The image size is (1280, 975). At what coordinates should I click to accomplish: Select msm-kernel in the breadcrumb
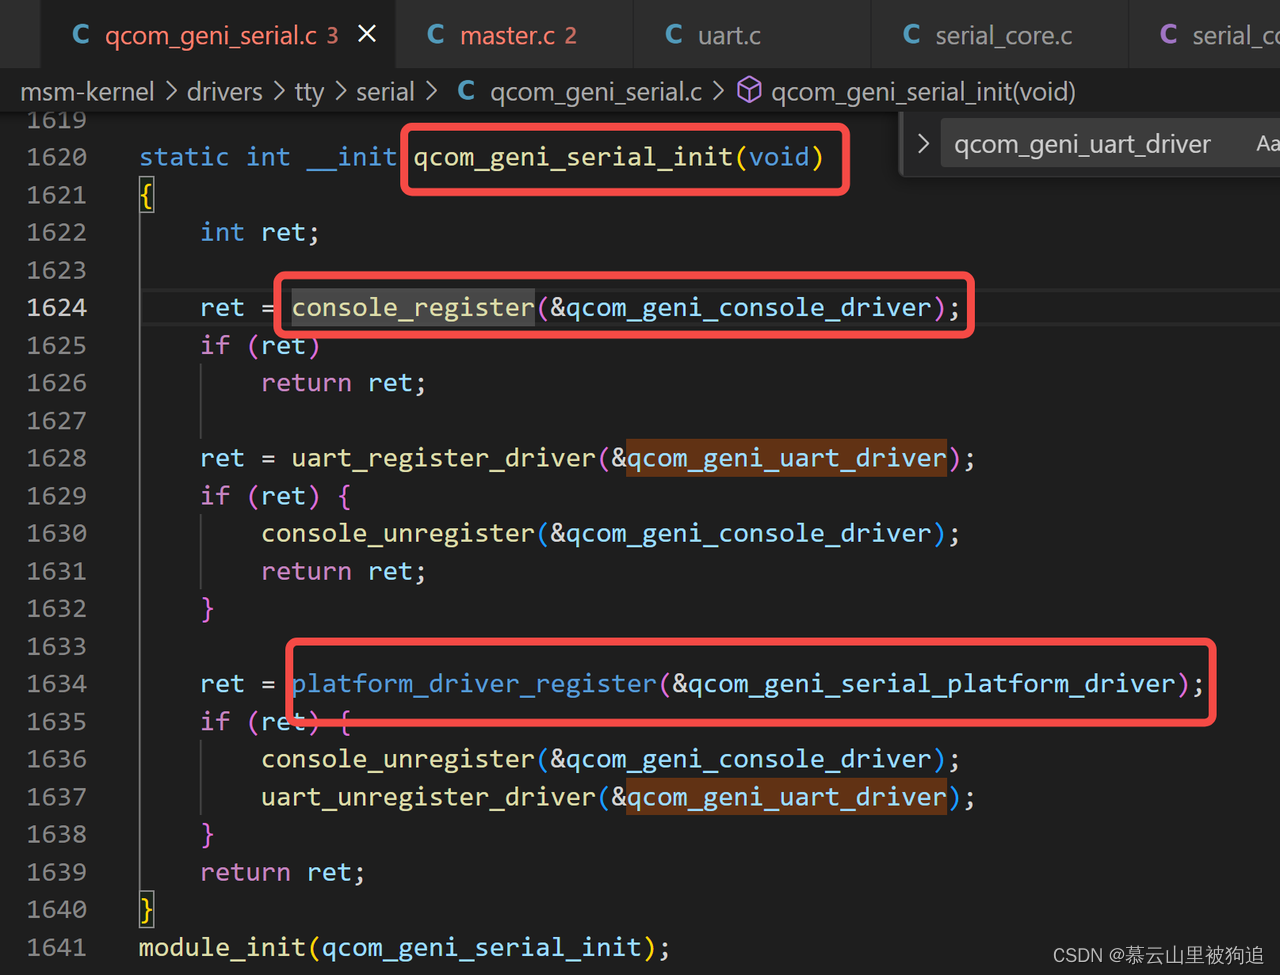87,92
